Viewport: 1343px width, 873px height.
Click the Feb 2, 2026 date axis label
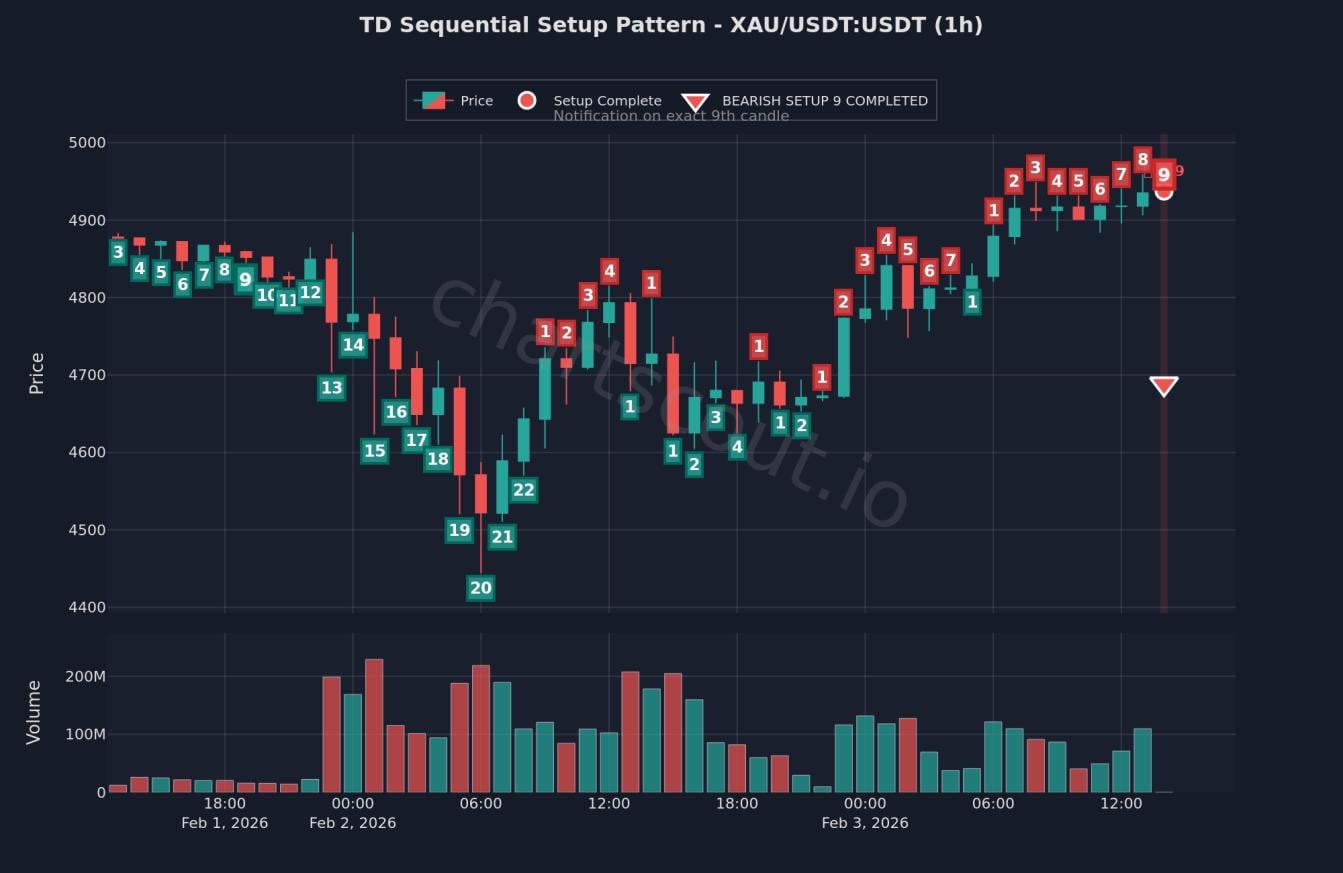352,823
